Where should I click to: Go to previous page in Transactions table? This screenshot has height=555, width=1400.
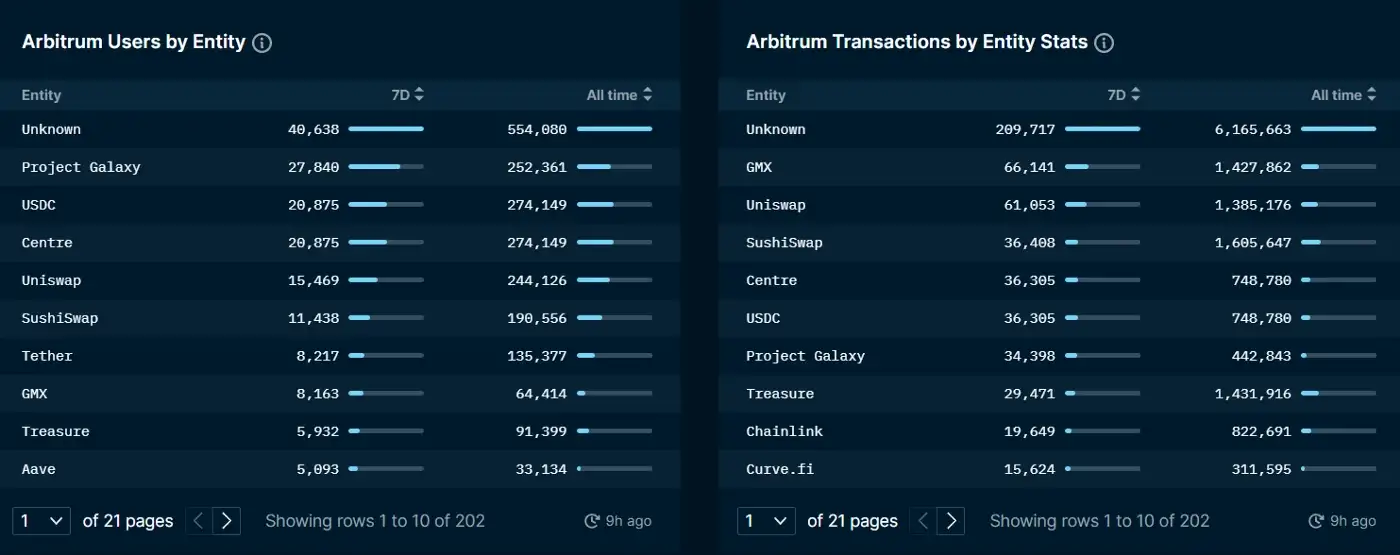(x=923, y=521)
